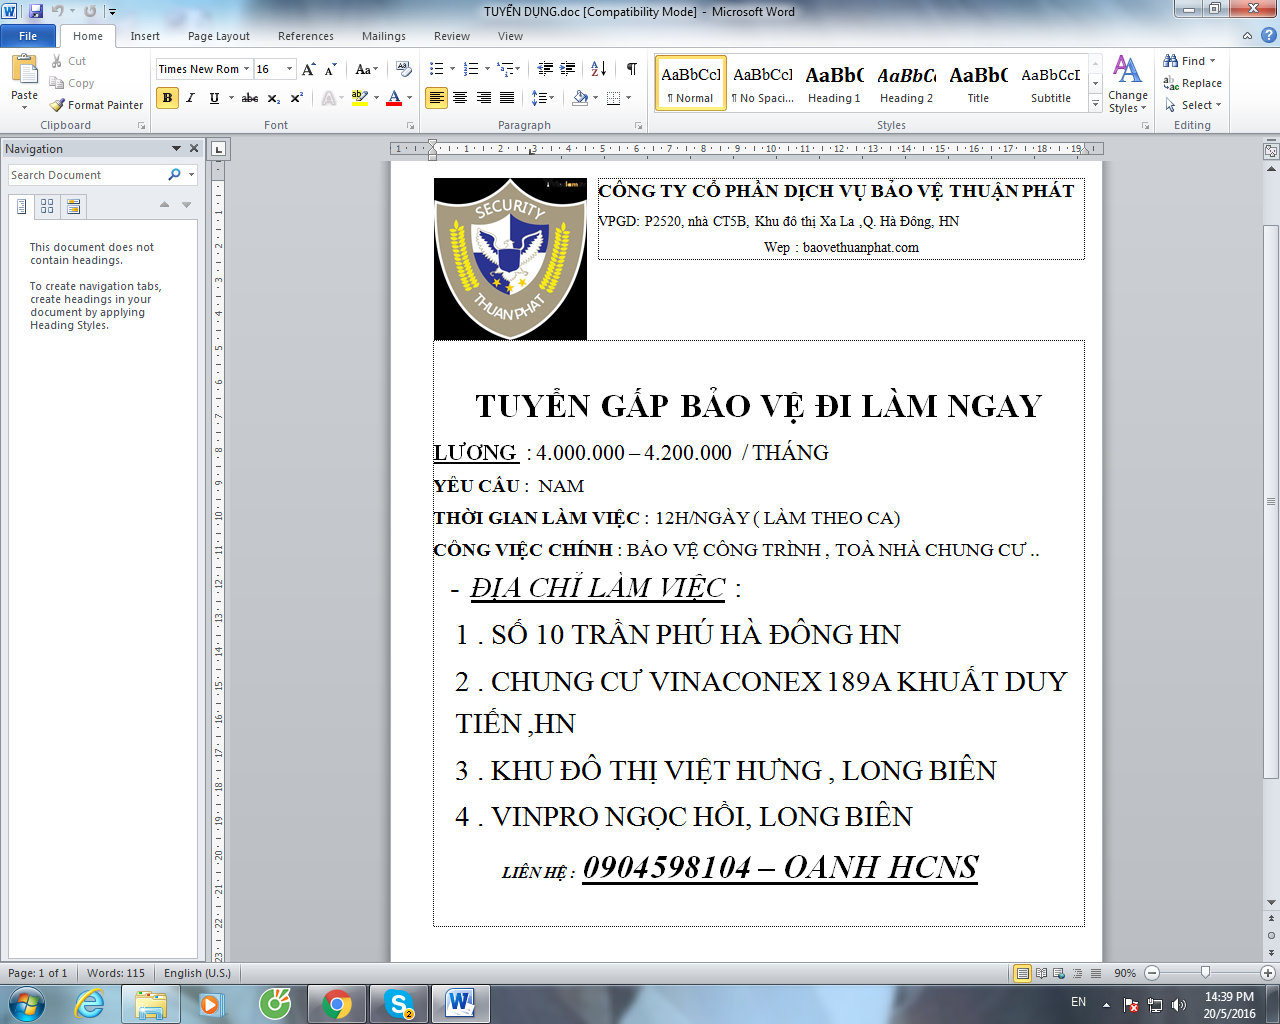Expand the font size dropdown
Image resolution: width=1280 pixels, height=1024 pixels.
[290, 69]
